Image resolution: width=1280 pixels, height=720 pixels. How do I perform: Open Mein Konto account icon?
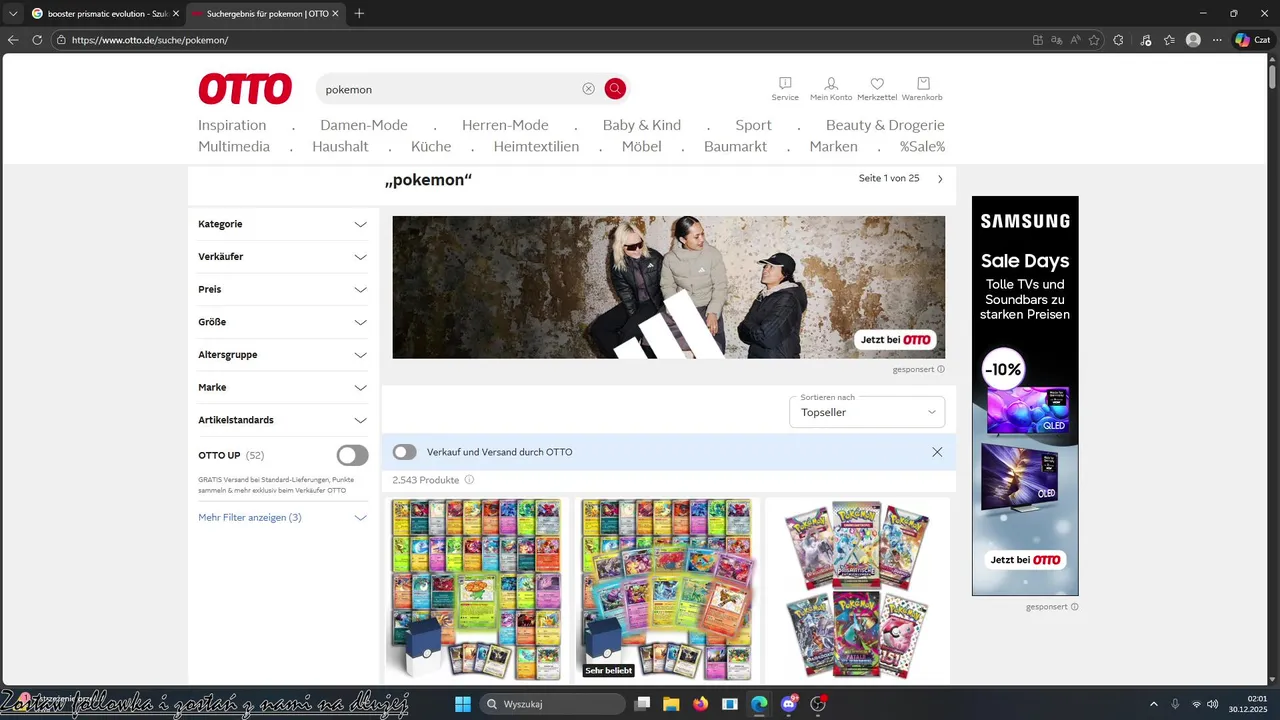click(x=831, y=89)
